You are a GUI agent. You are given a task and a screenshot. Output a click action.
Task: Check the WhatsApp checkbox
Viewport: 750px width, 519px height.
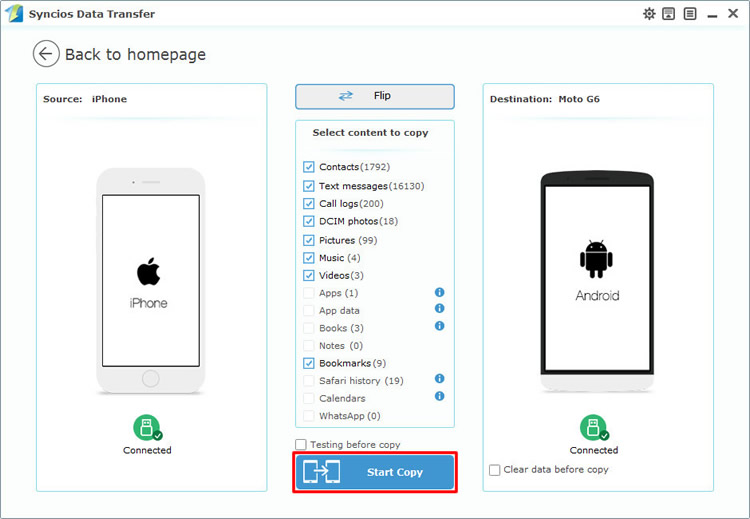[309, 416]
